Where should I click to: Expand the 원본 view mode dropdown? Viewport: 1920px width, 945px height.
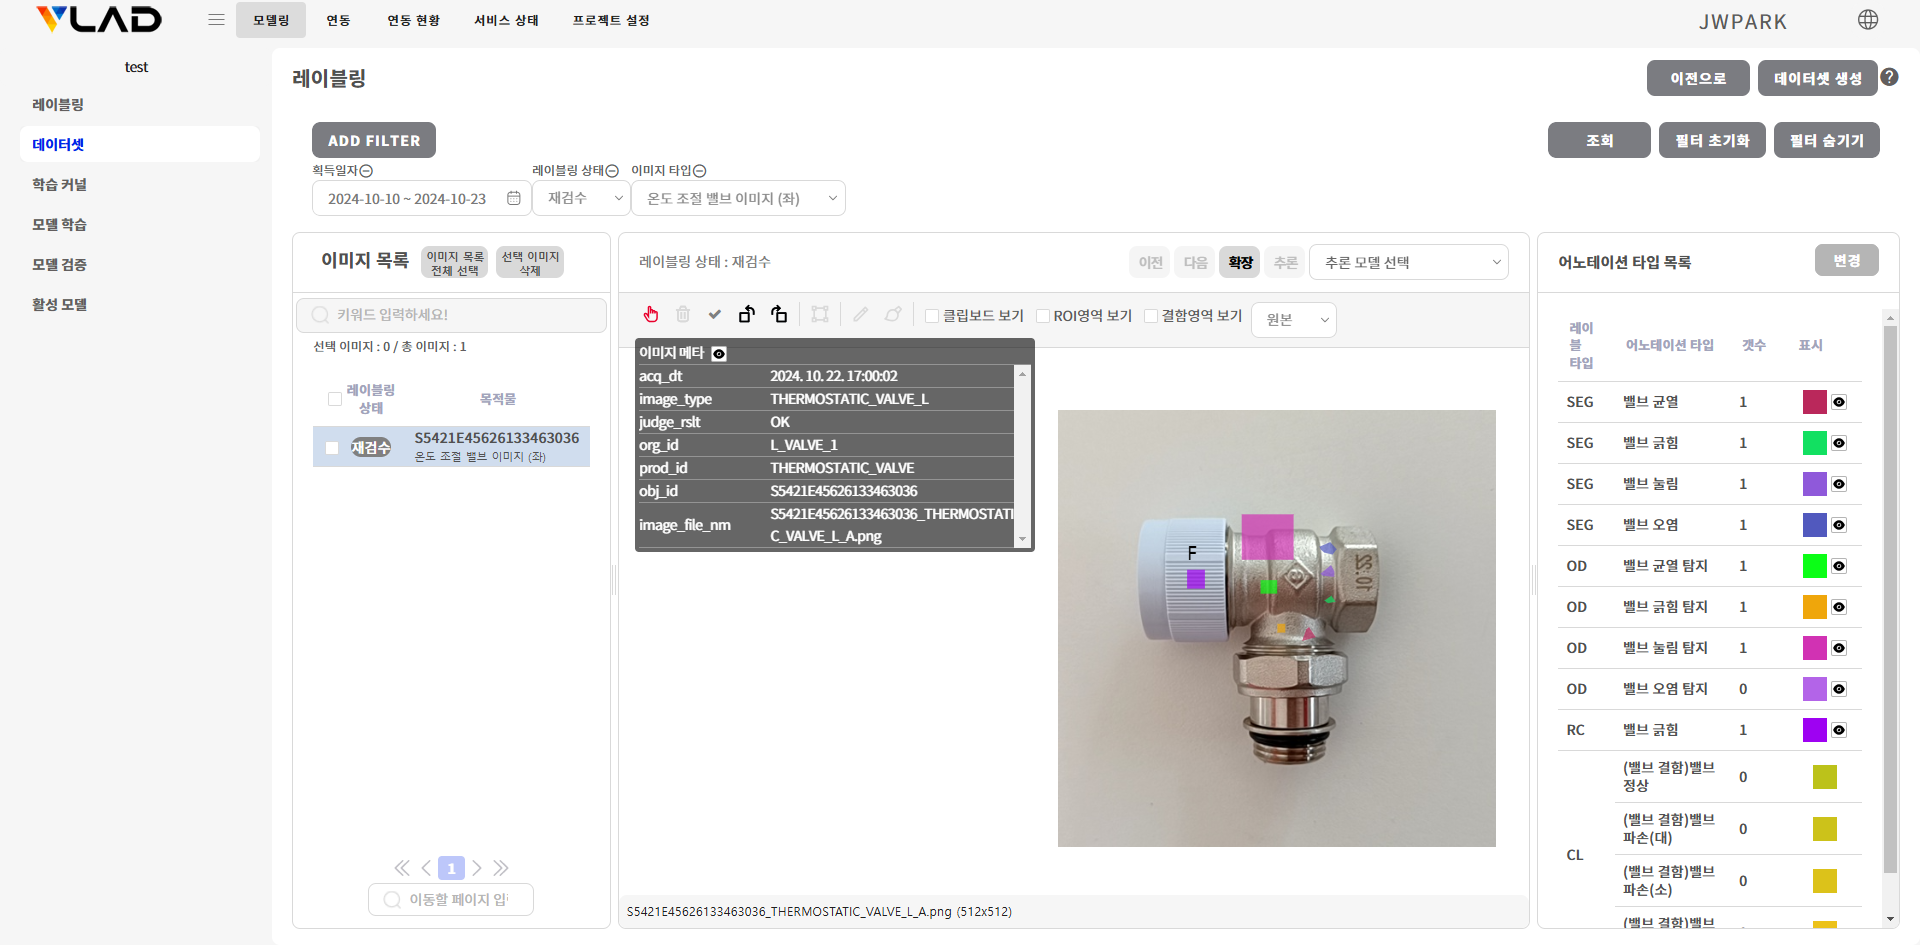click(1293, 320)
